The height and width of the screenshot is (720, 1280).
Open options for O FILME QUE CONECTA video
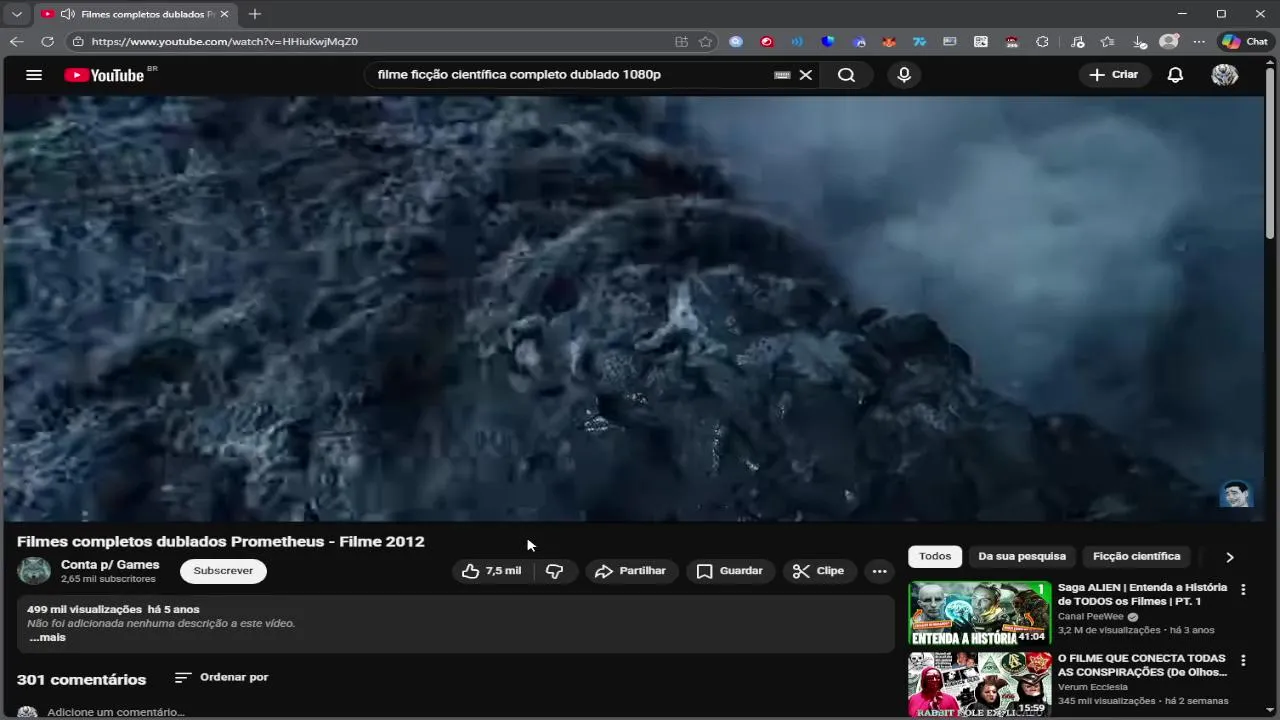[x=1243, y=661]
